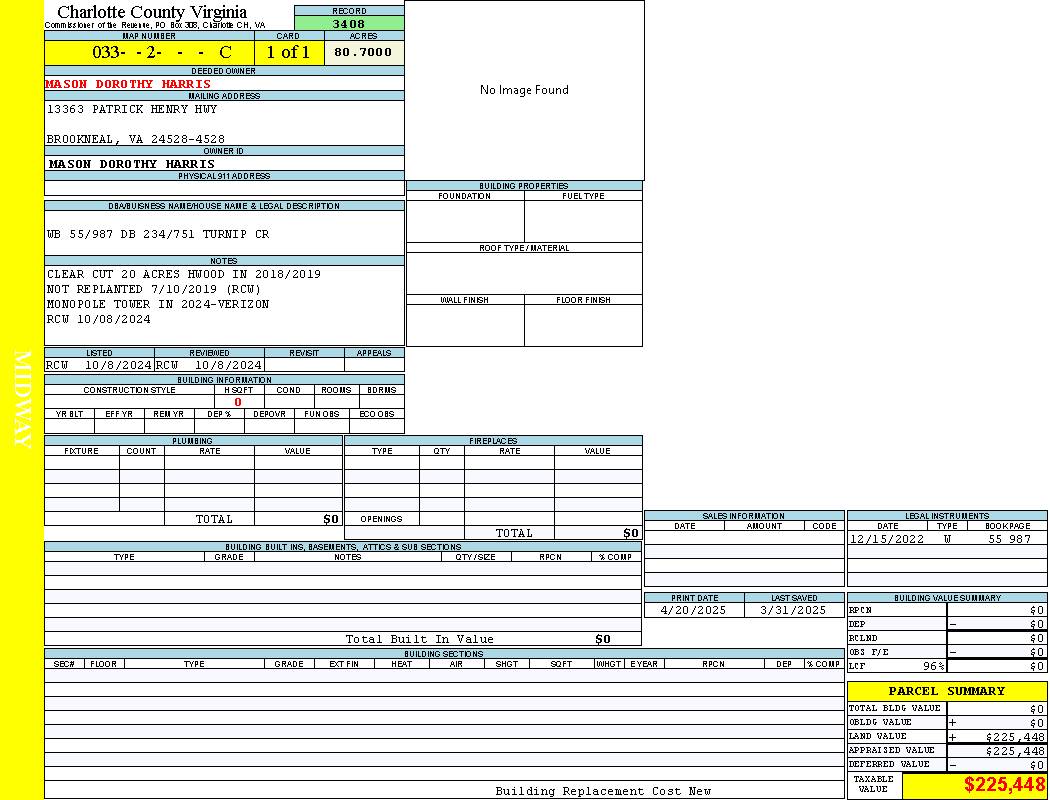Image resolution: width=1050 pixels, height=800 pixels.
Task: Select the book/page entry 55 987
Action: click(1008, 539)
